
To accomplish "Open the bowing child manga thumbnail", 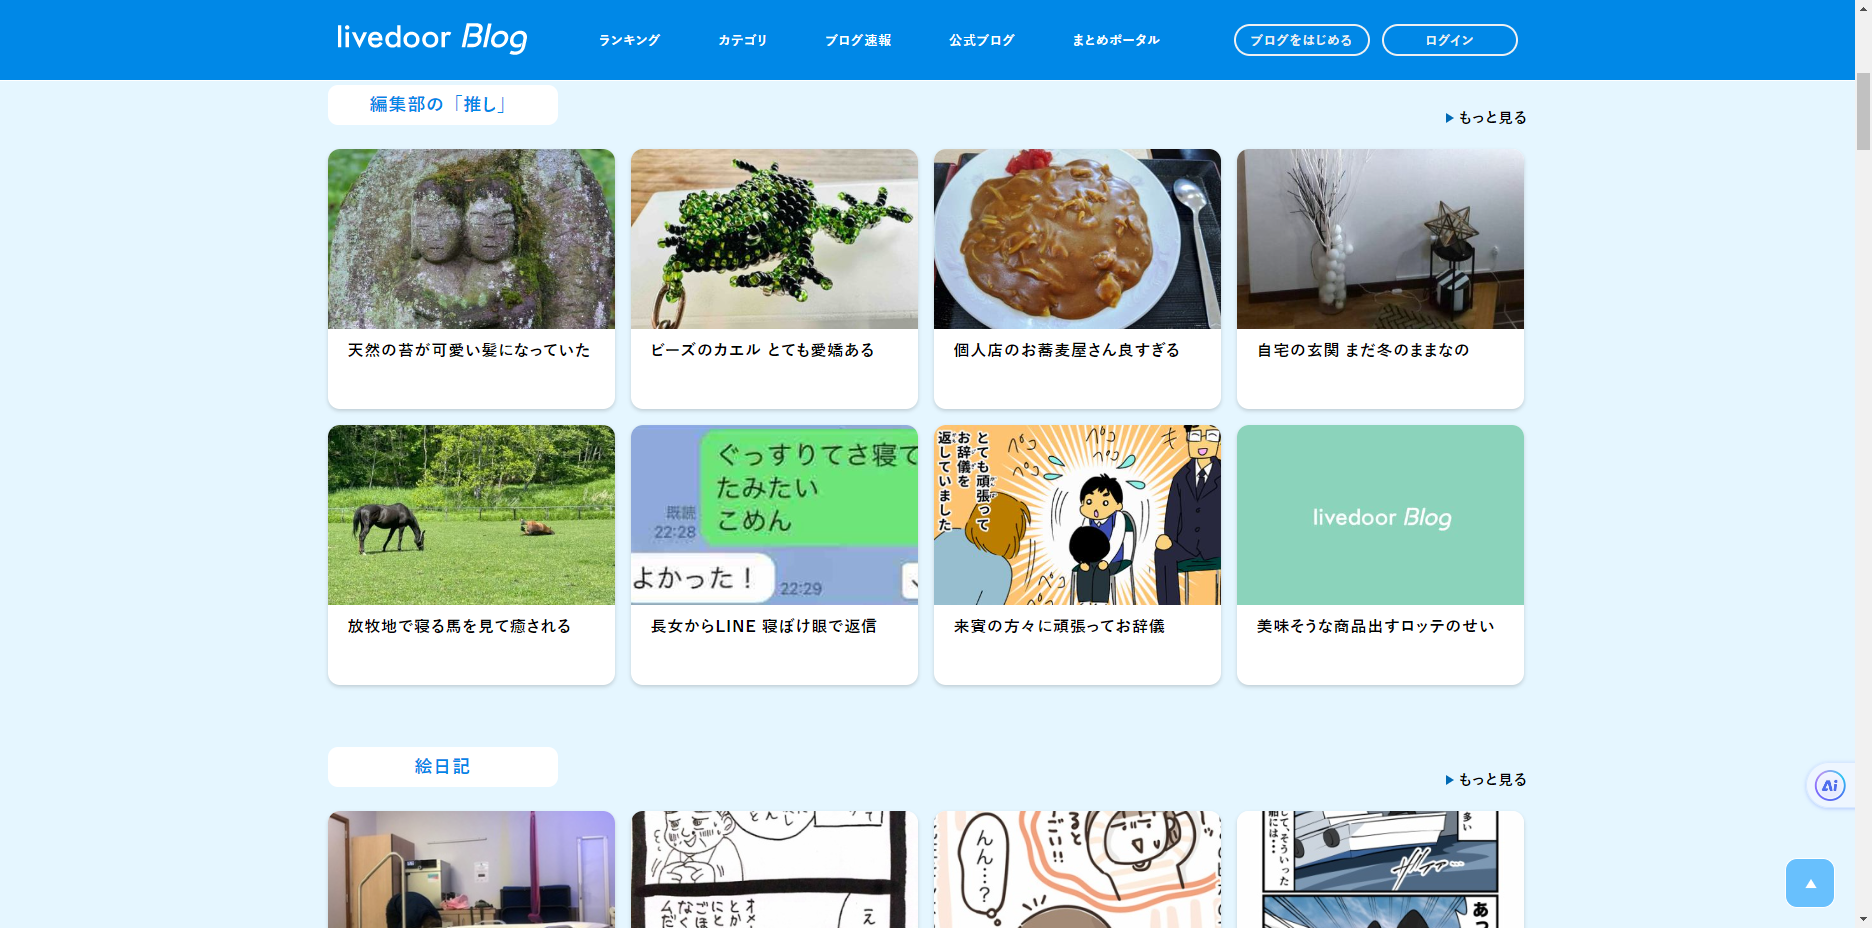I will click(x=1077, y=515).
